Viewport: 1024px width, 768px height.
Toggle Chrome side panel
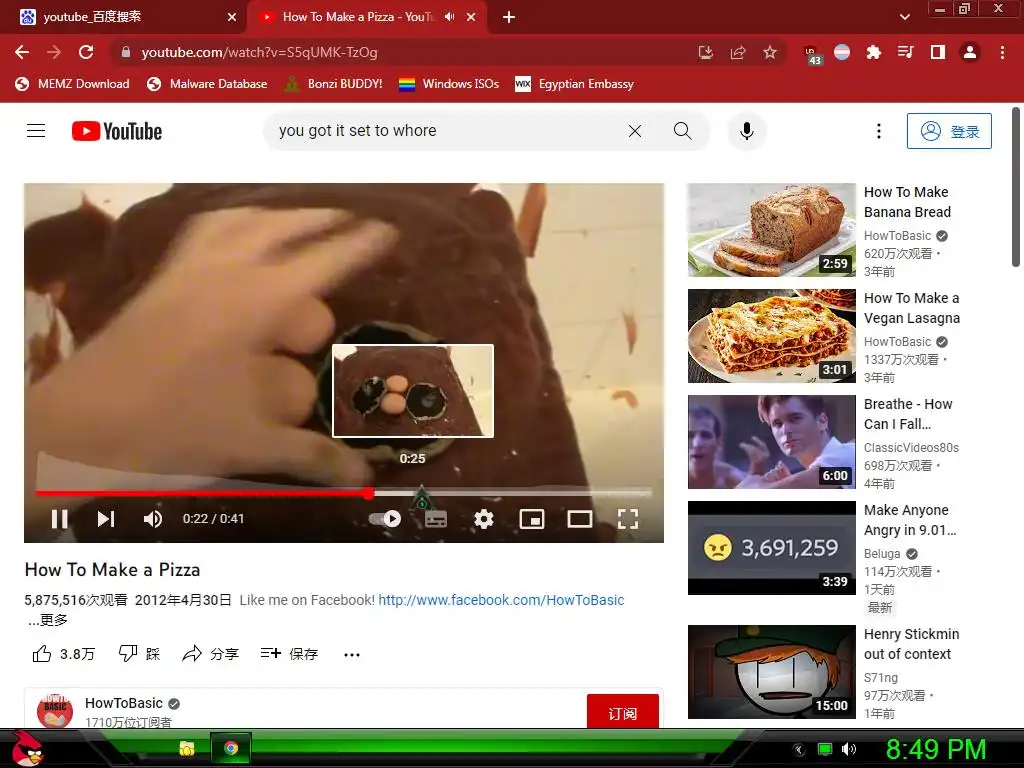pos(938,52)
